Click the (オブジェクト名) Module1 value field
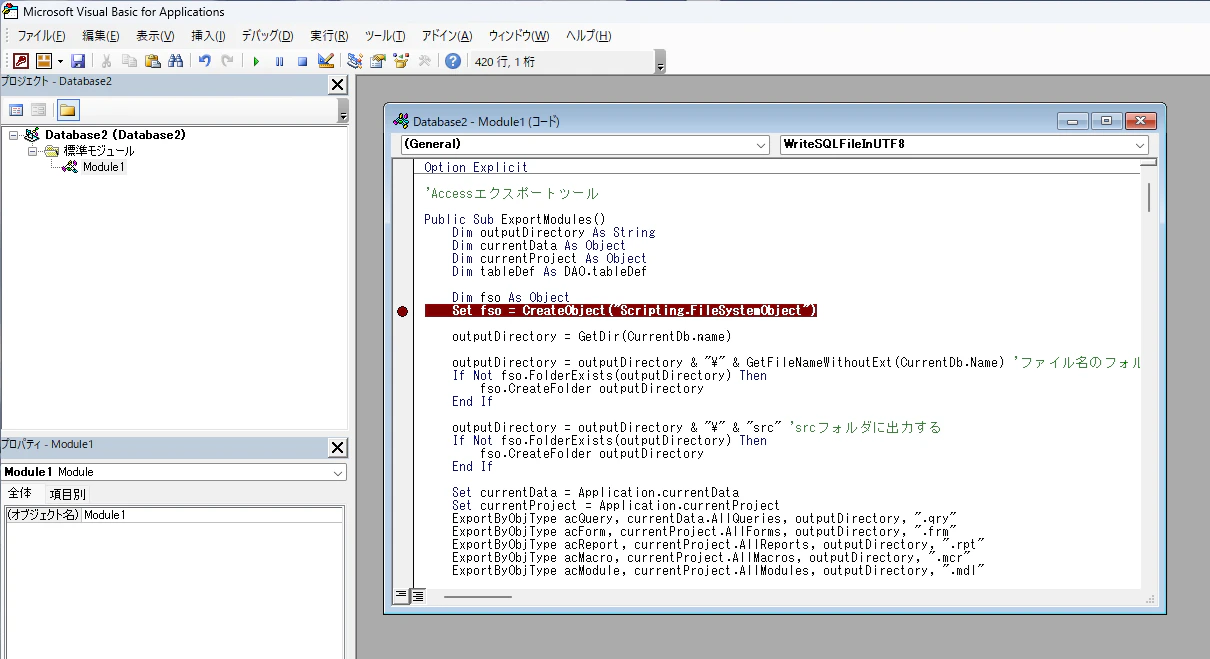This screenshot has width=1210, height=659. 212,515
